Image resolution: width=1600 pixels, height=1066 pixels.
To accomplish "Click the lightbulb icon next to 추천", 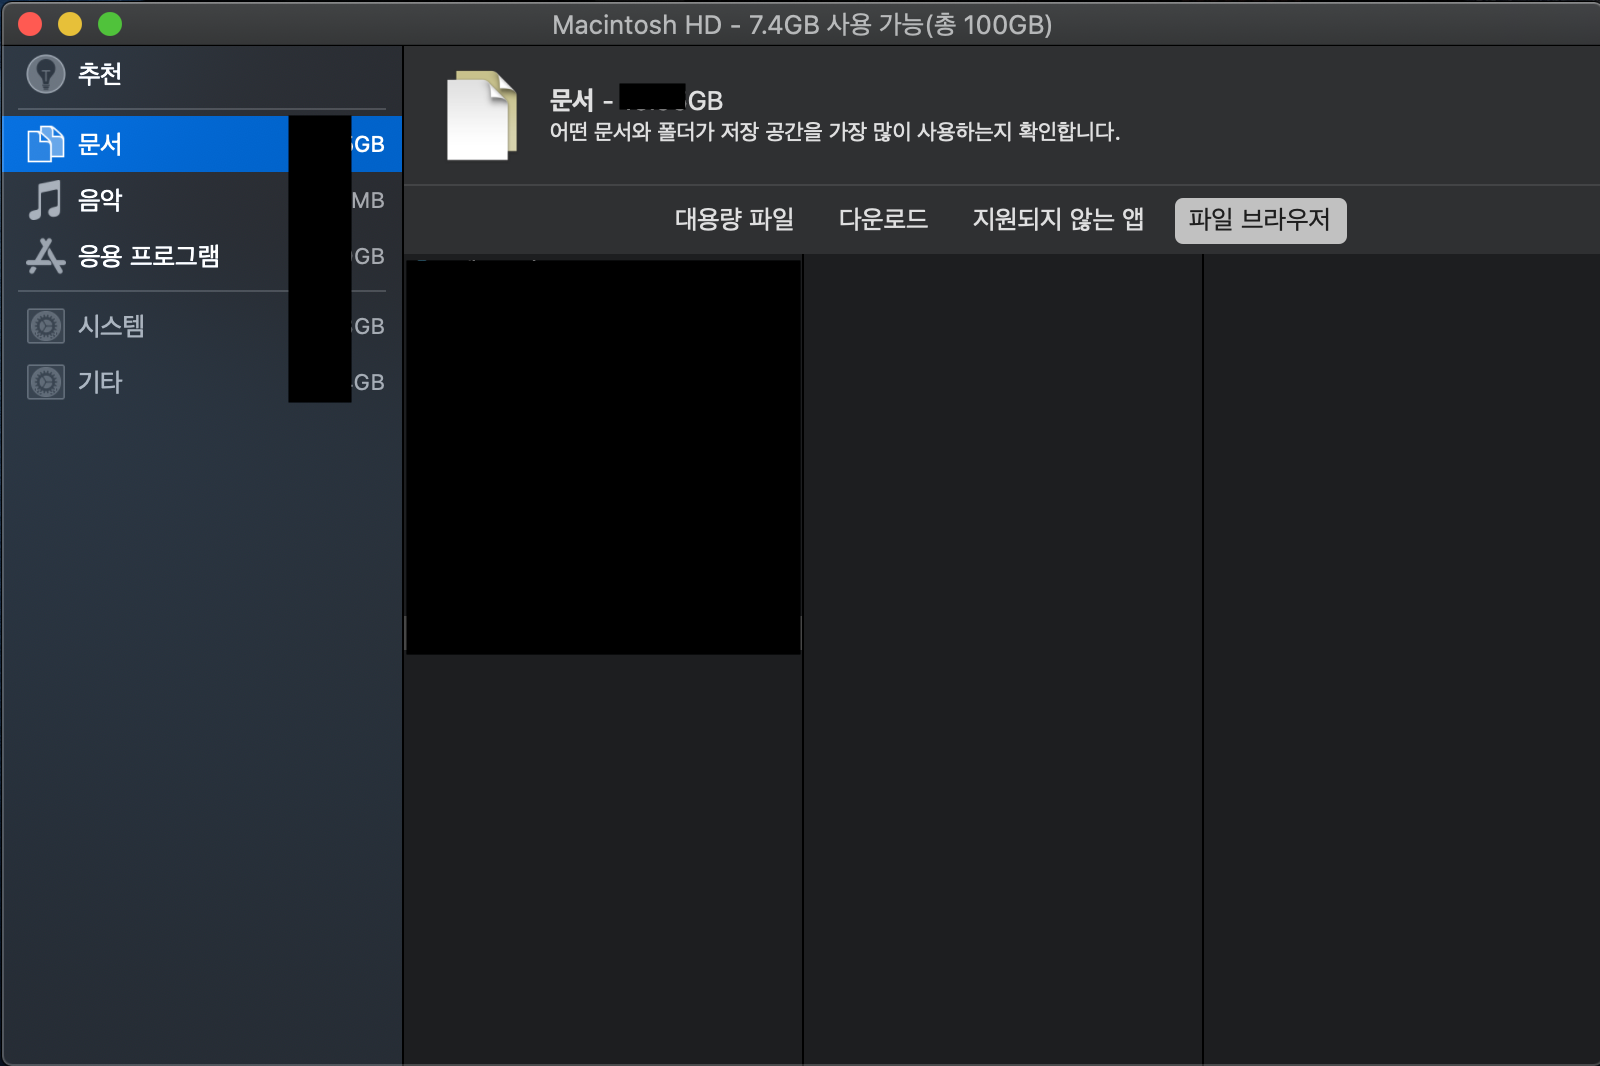I will [45, 74].
